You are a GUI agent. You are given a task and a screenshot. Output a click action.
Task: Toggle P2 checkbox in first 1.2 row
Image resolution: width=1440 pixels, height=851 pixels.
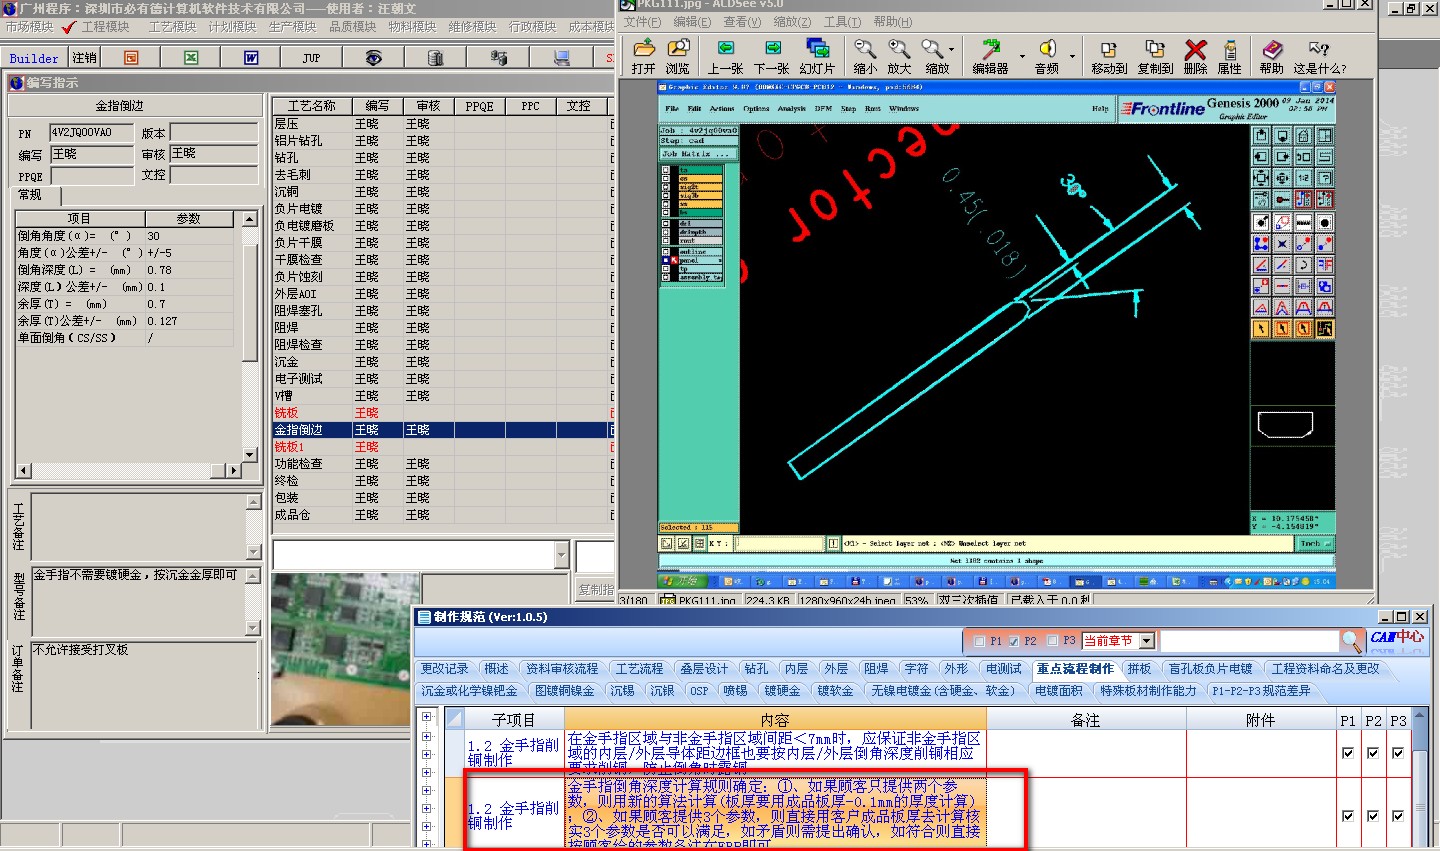tap(1372, 753)
